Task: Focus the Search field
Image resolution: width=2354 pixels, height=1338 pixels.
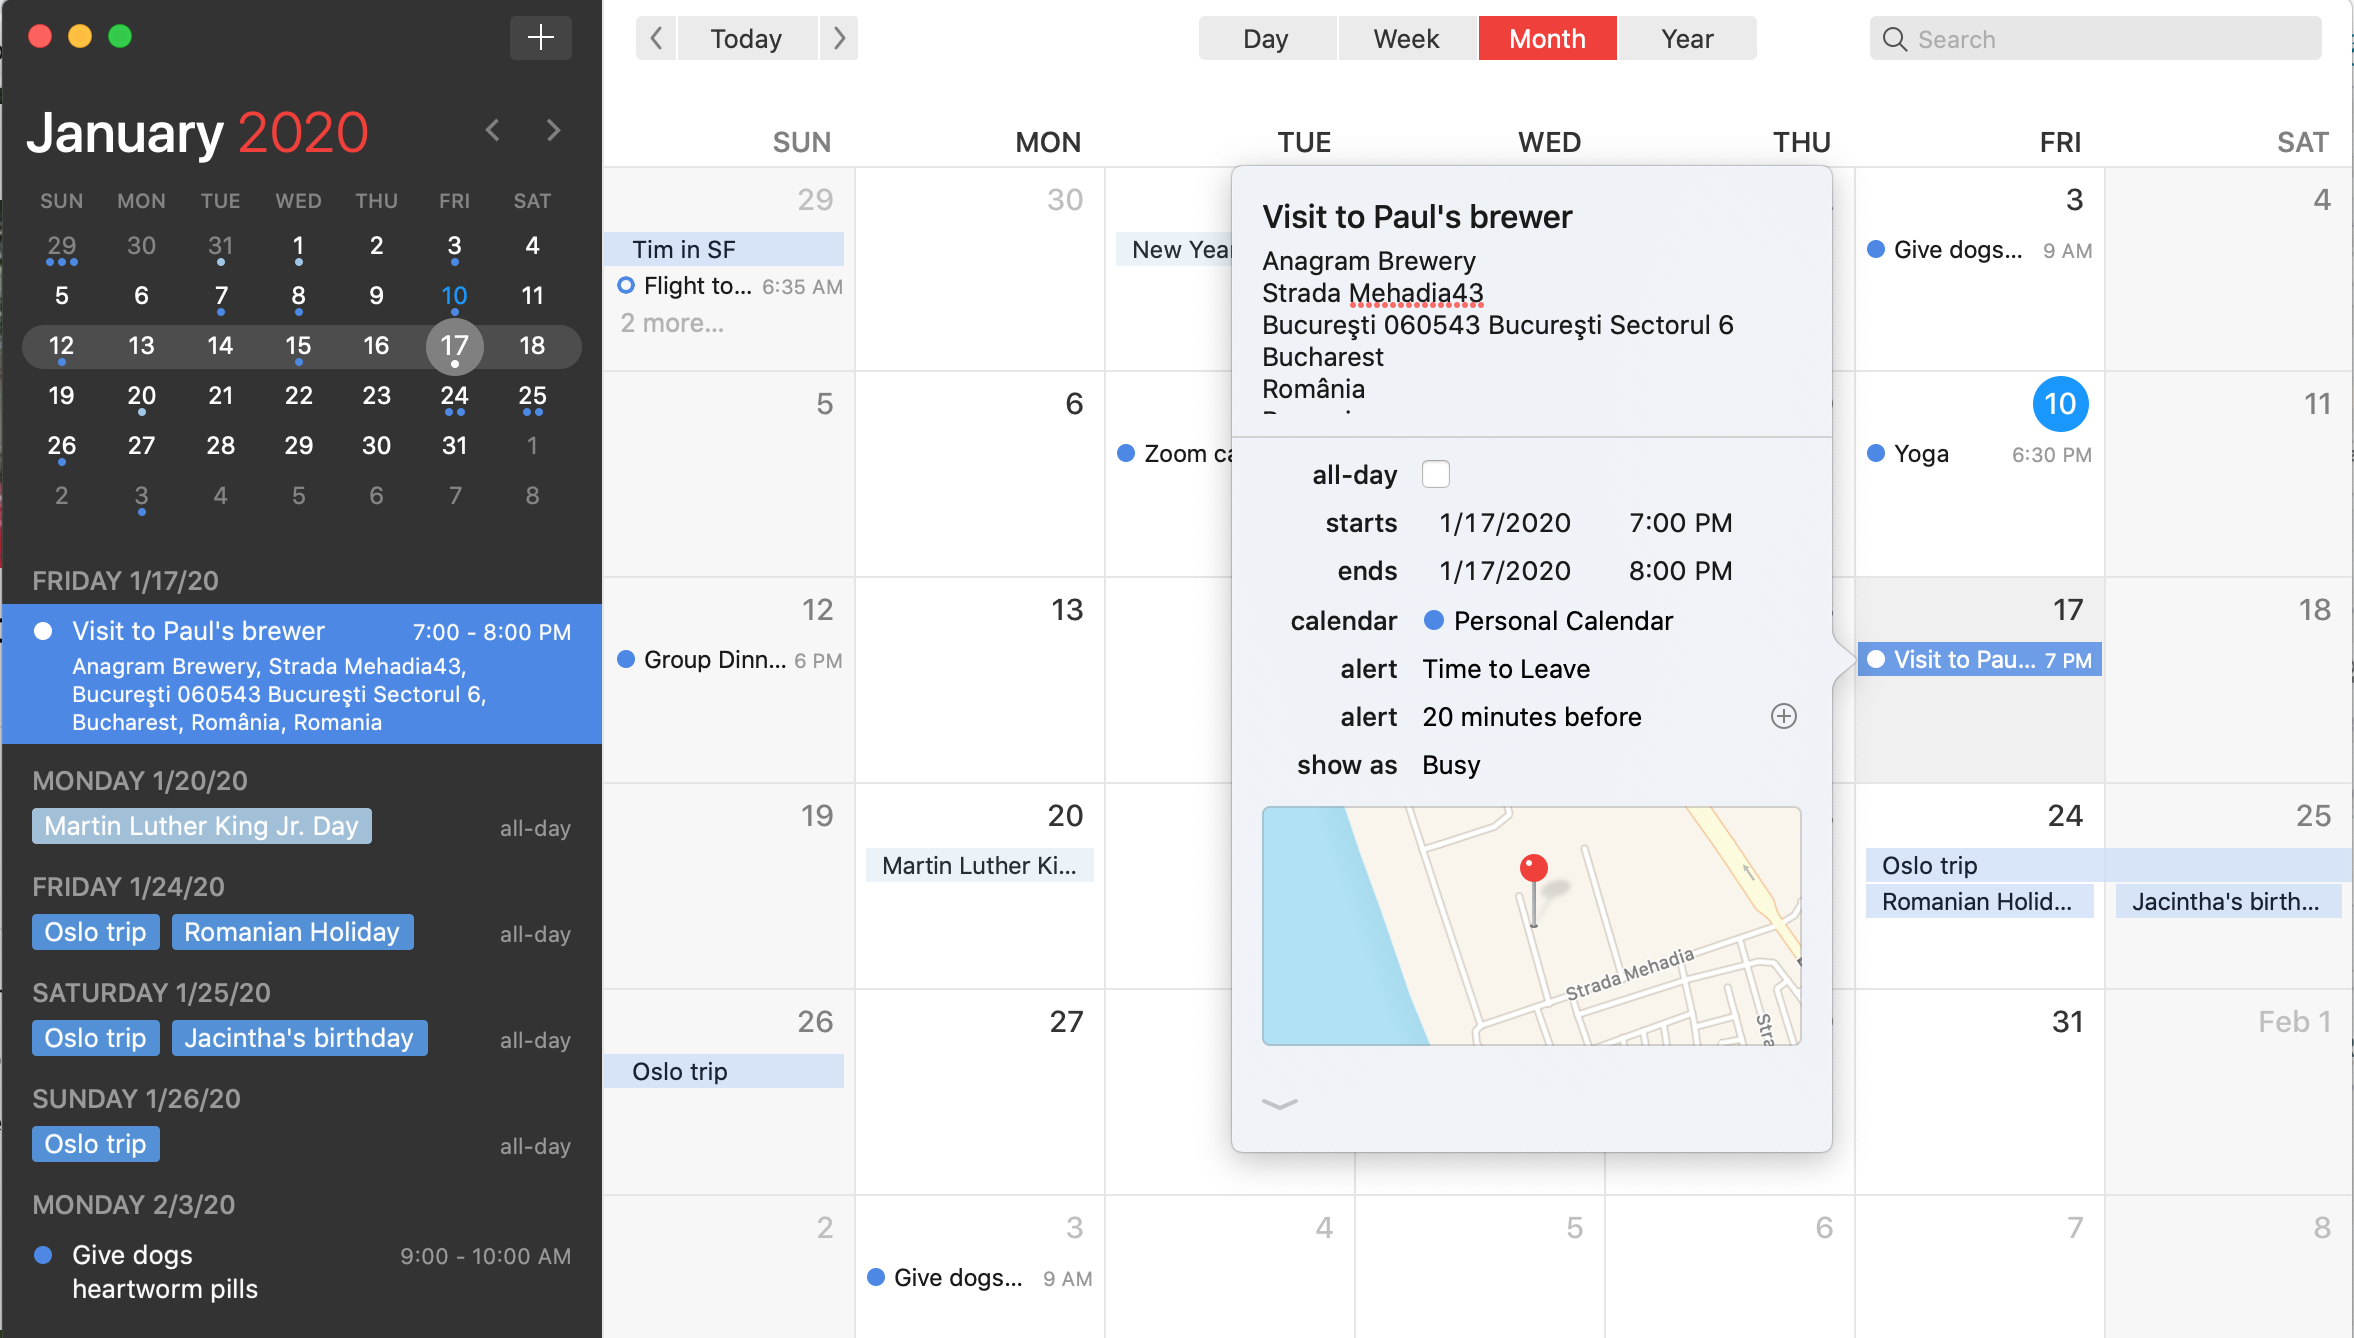Action: point(2096,39)
